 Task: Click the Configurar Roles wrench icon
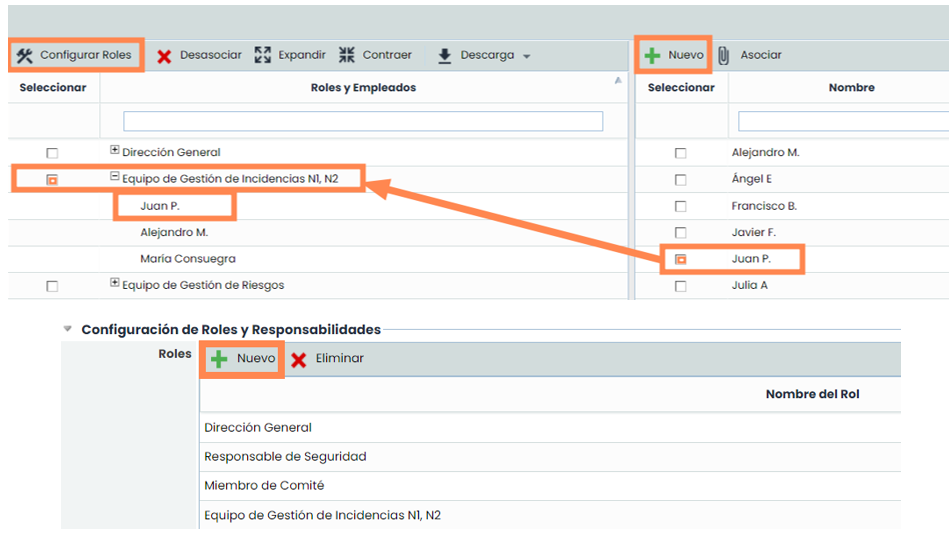coord(25,55)
